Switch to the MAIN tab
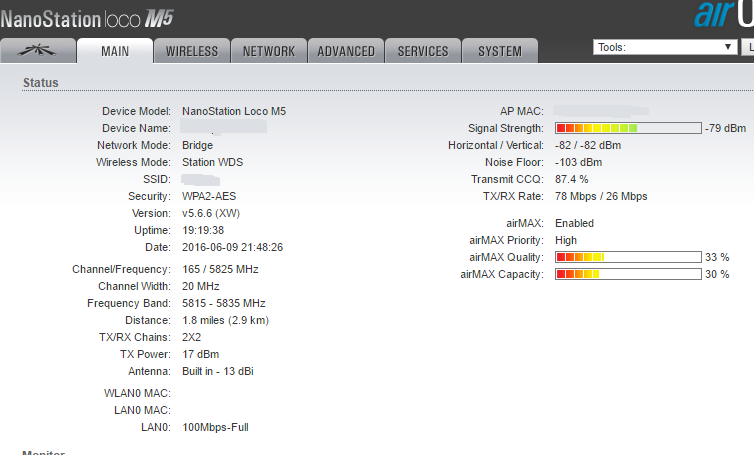This screenshot has width=754, height=455. click(115, 51)
